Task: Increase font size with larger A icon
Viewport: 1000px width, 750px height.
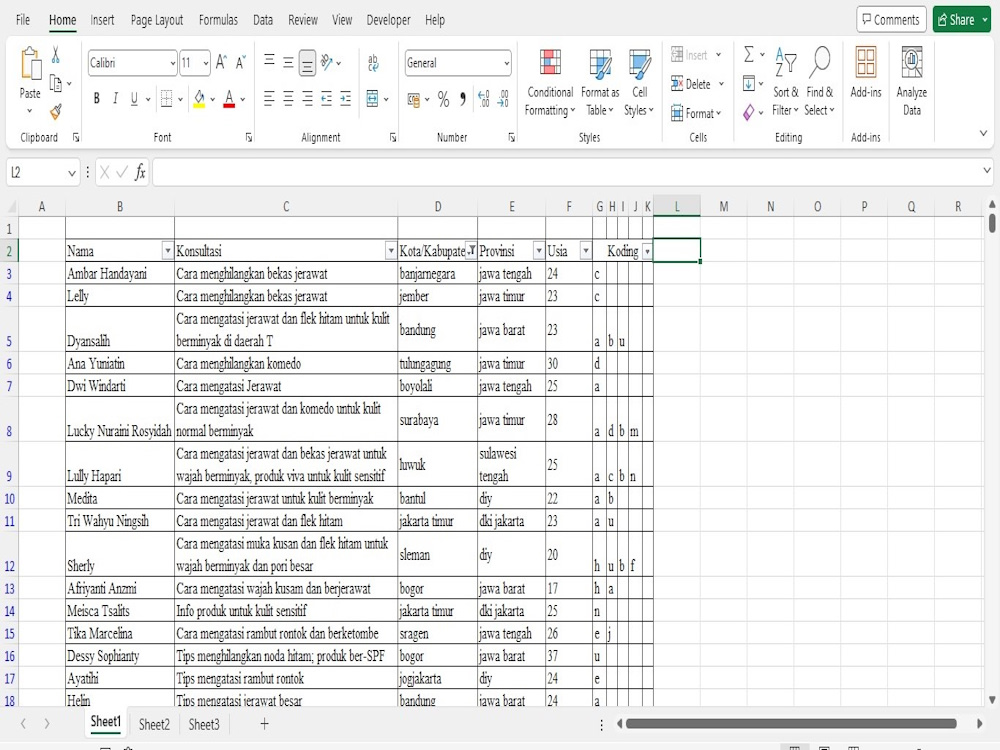Action: 221,62
